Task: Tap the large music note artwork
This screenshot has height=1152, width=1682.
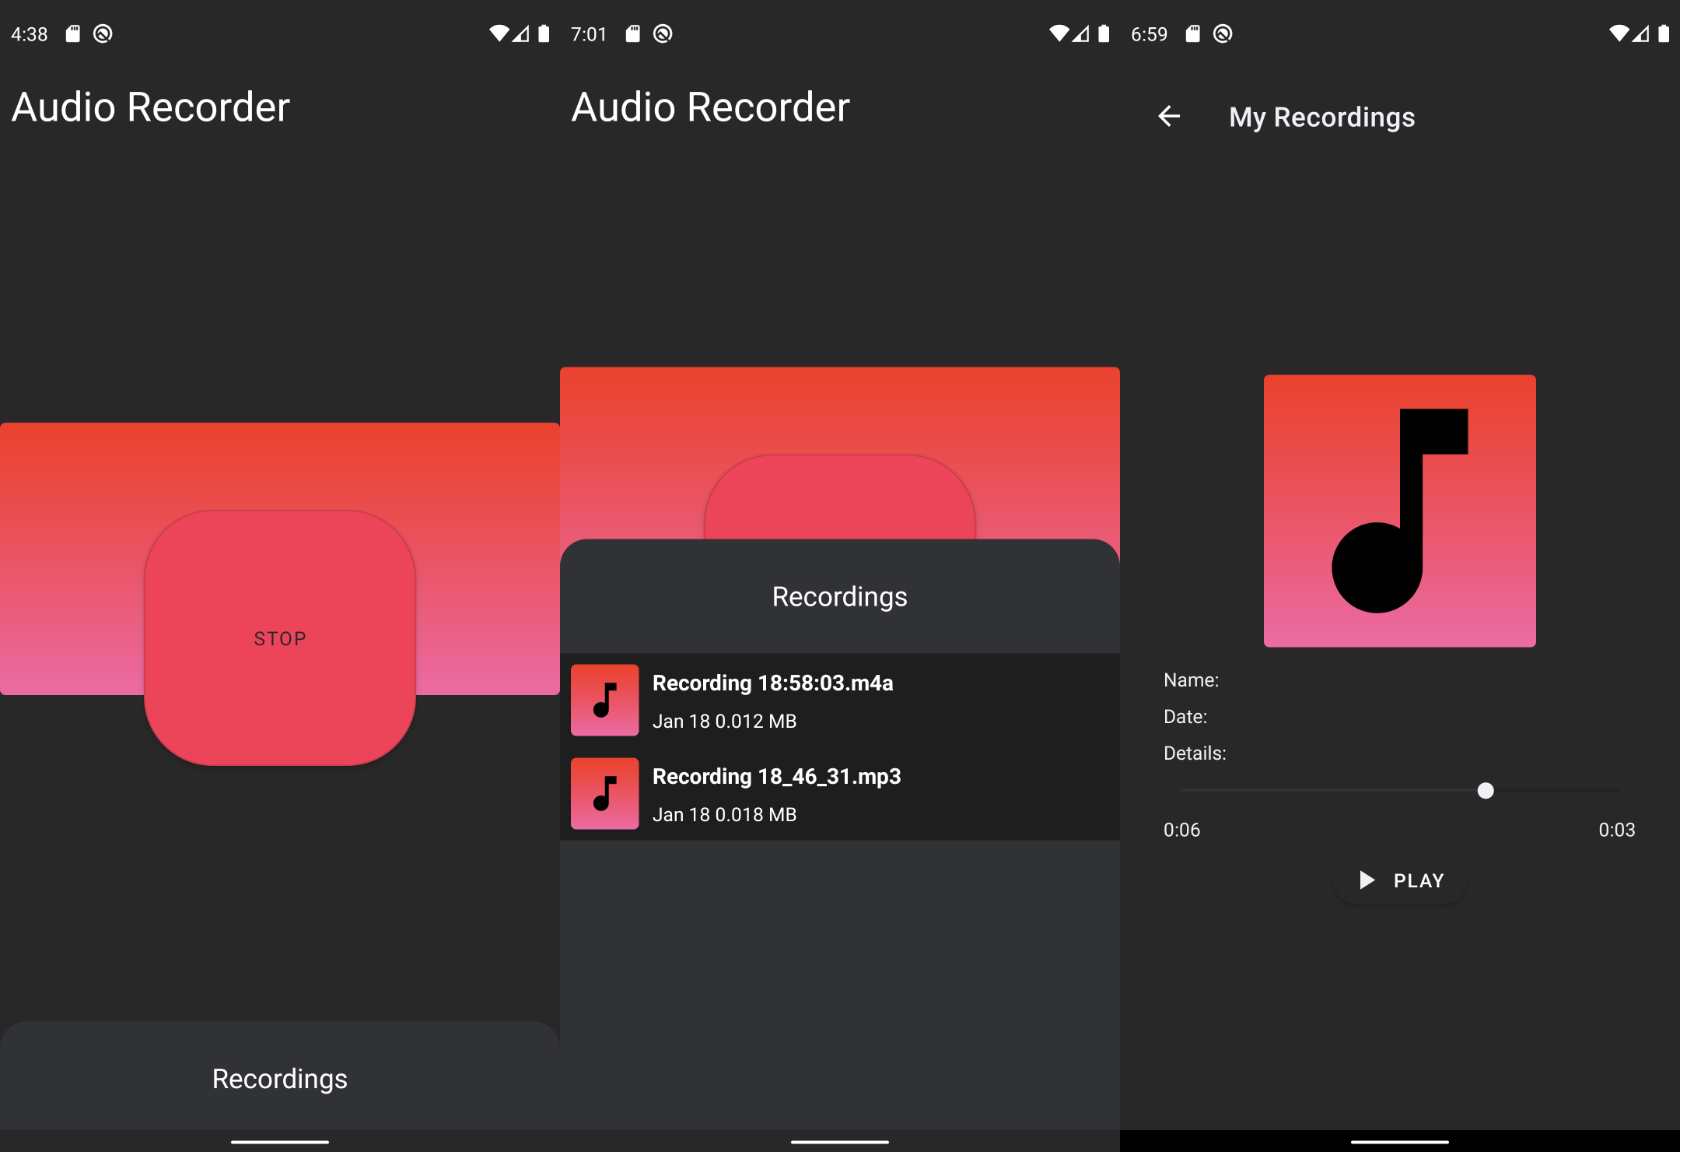Action: point(1399,511)
